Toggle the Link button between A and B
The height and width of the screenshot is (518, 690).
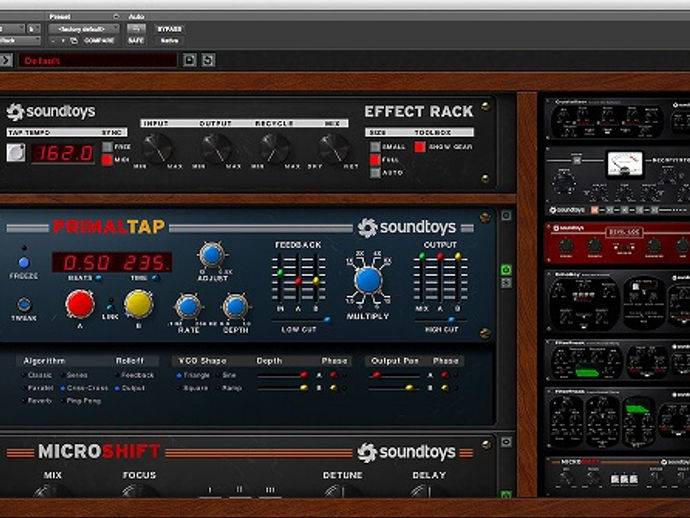tap(110, 307)
